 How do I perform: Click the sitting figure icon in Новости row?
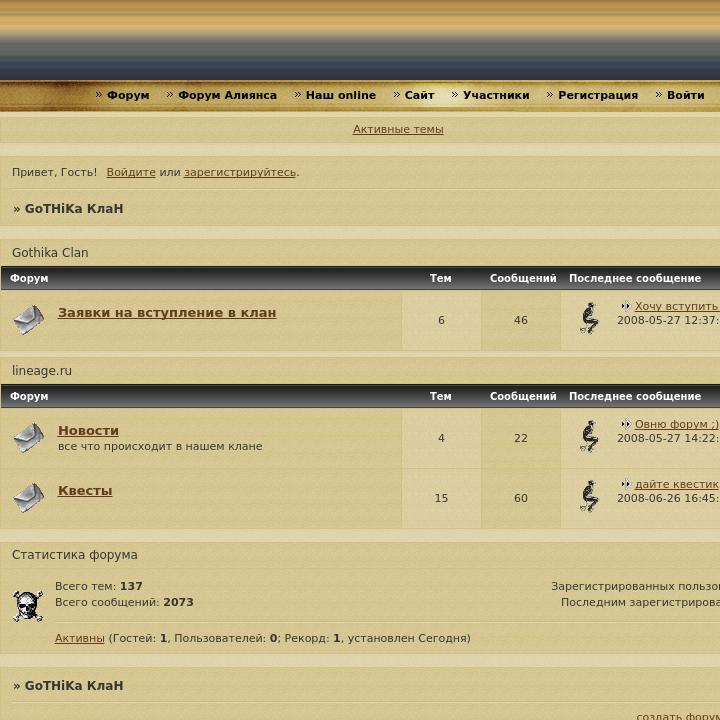(590, 436)
